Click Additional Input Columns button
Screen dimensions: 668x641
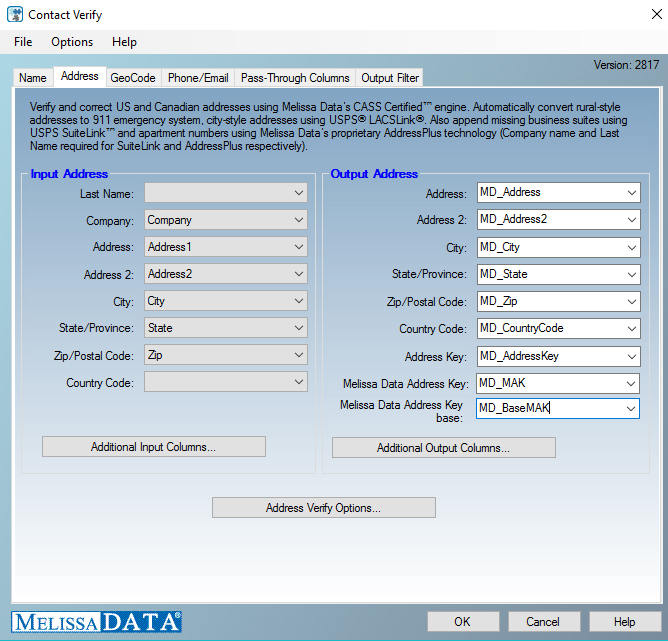pyautogui.click(x=154, y=446)
